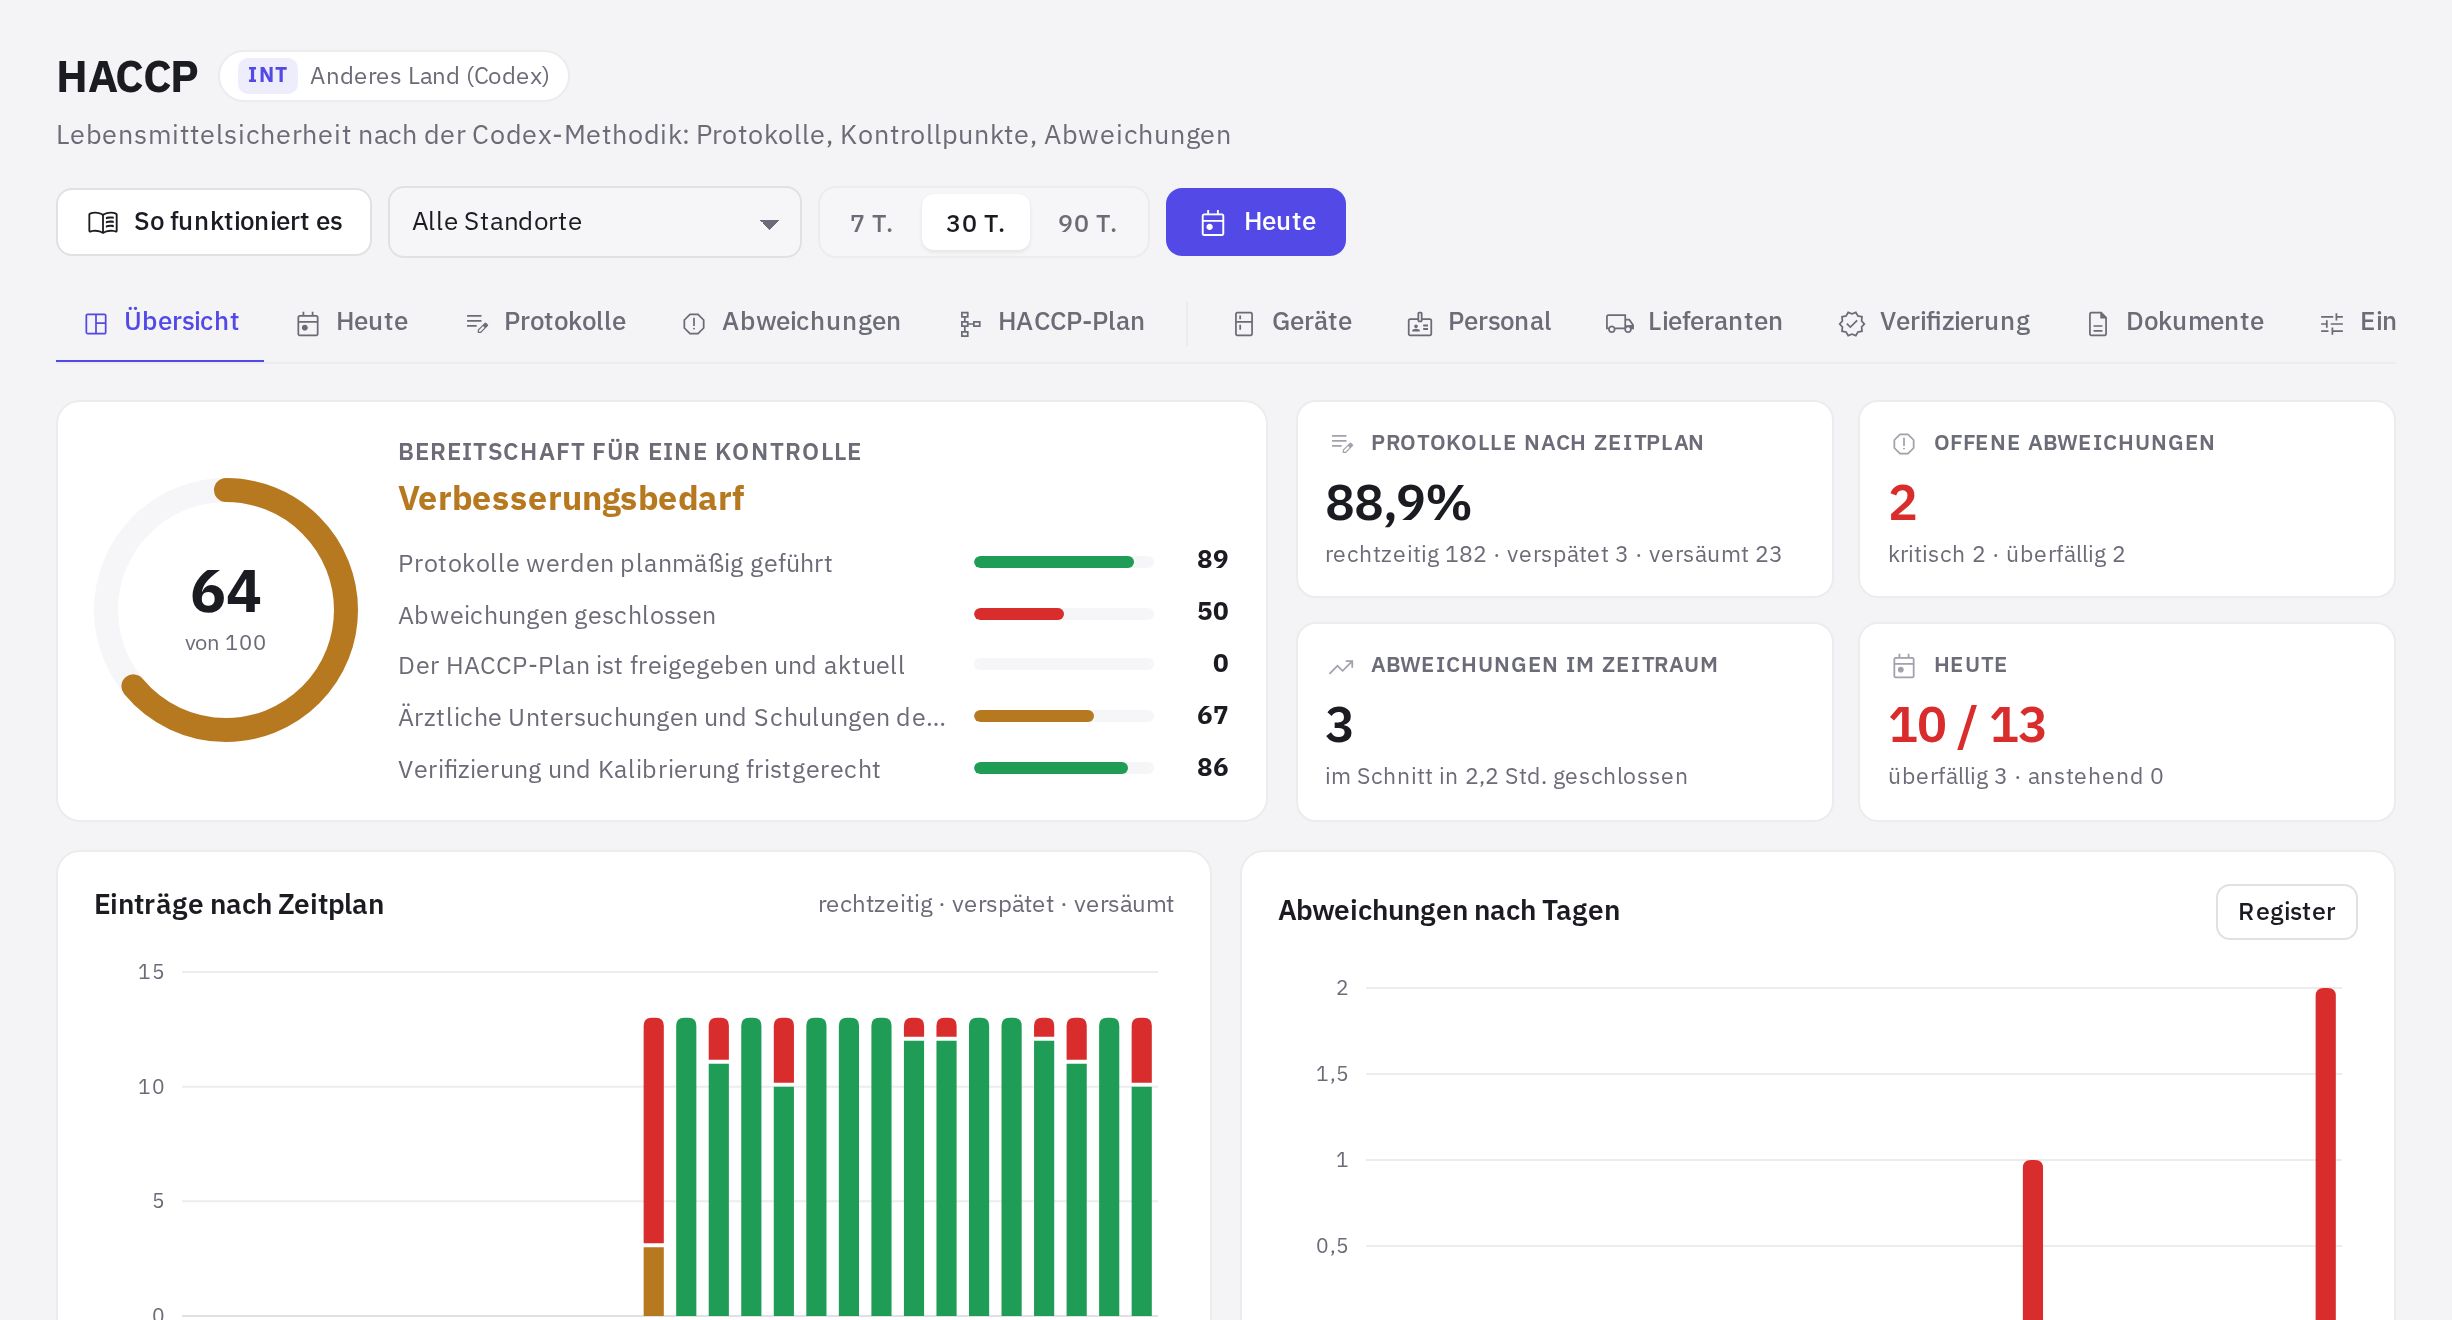Click the Dokumente tab file icon
Image resolution: width=2452 pixels, height=1320 pixels.
point(2098,323)
